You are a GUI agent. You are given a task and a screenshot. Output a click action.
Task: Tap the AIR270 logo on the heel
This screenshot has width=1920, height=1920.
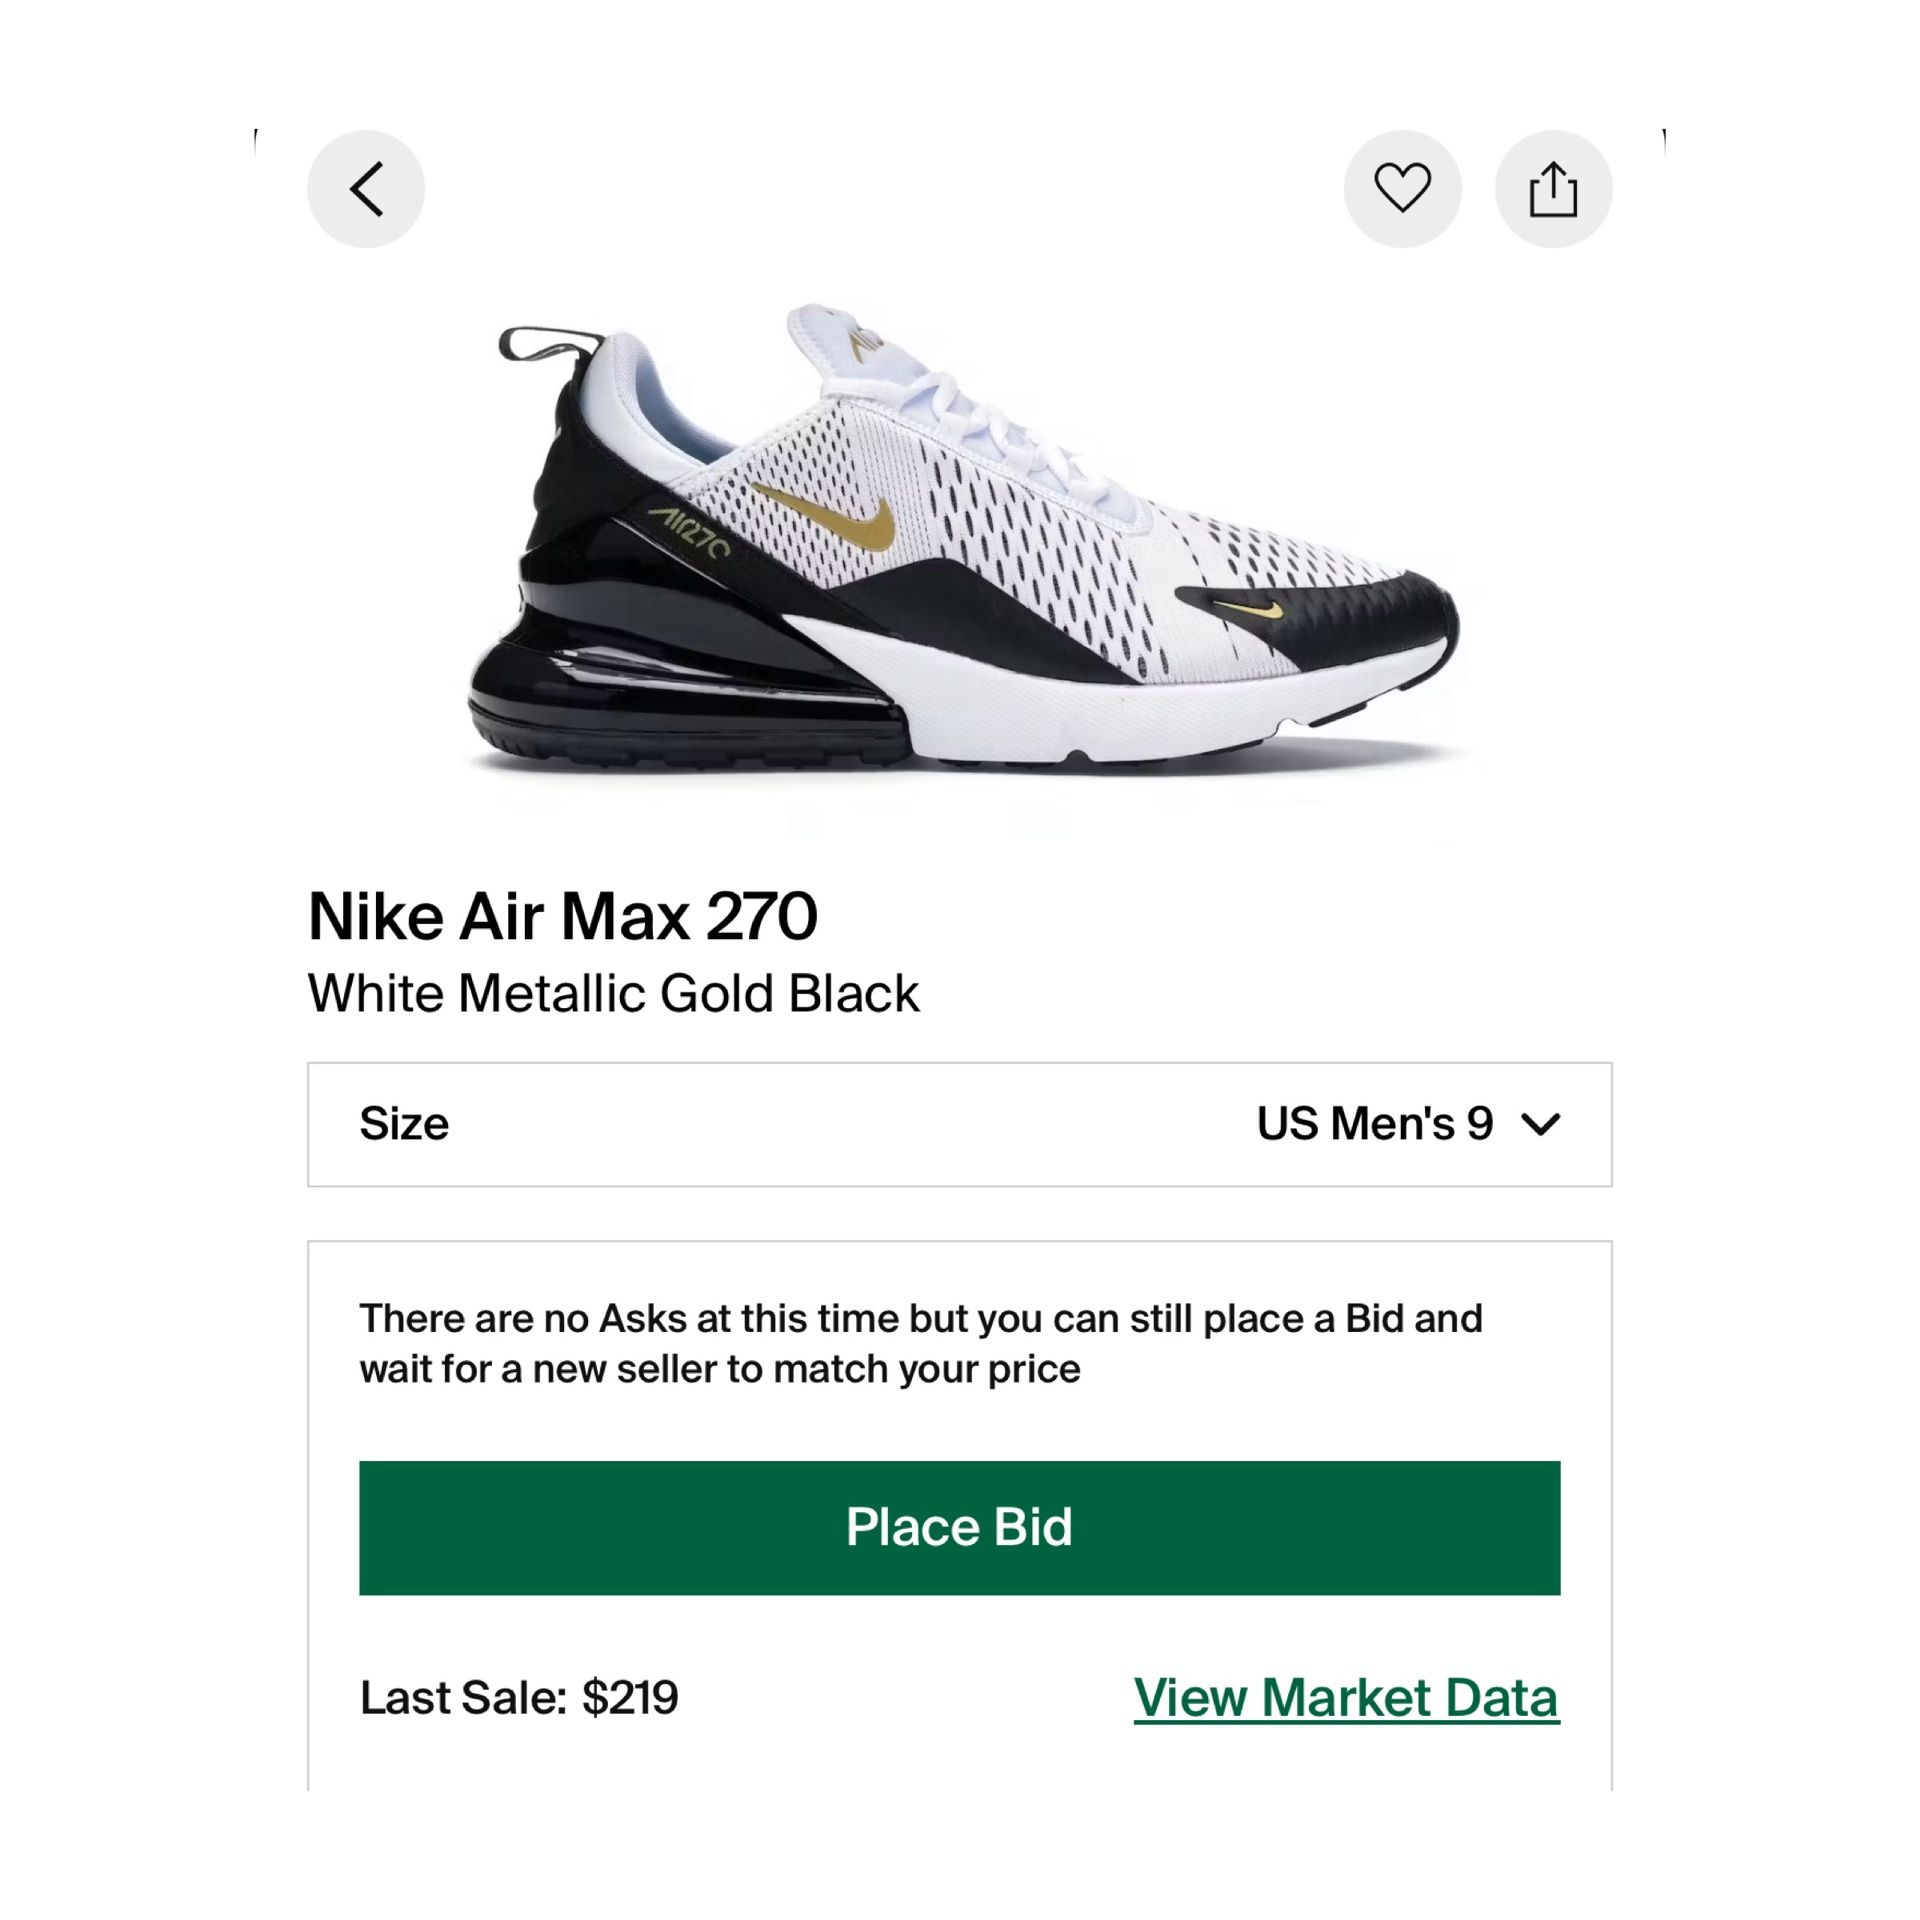coord(690,532)
